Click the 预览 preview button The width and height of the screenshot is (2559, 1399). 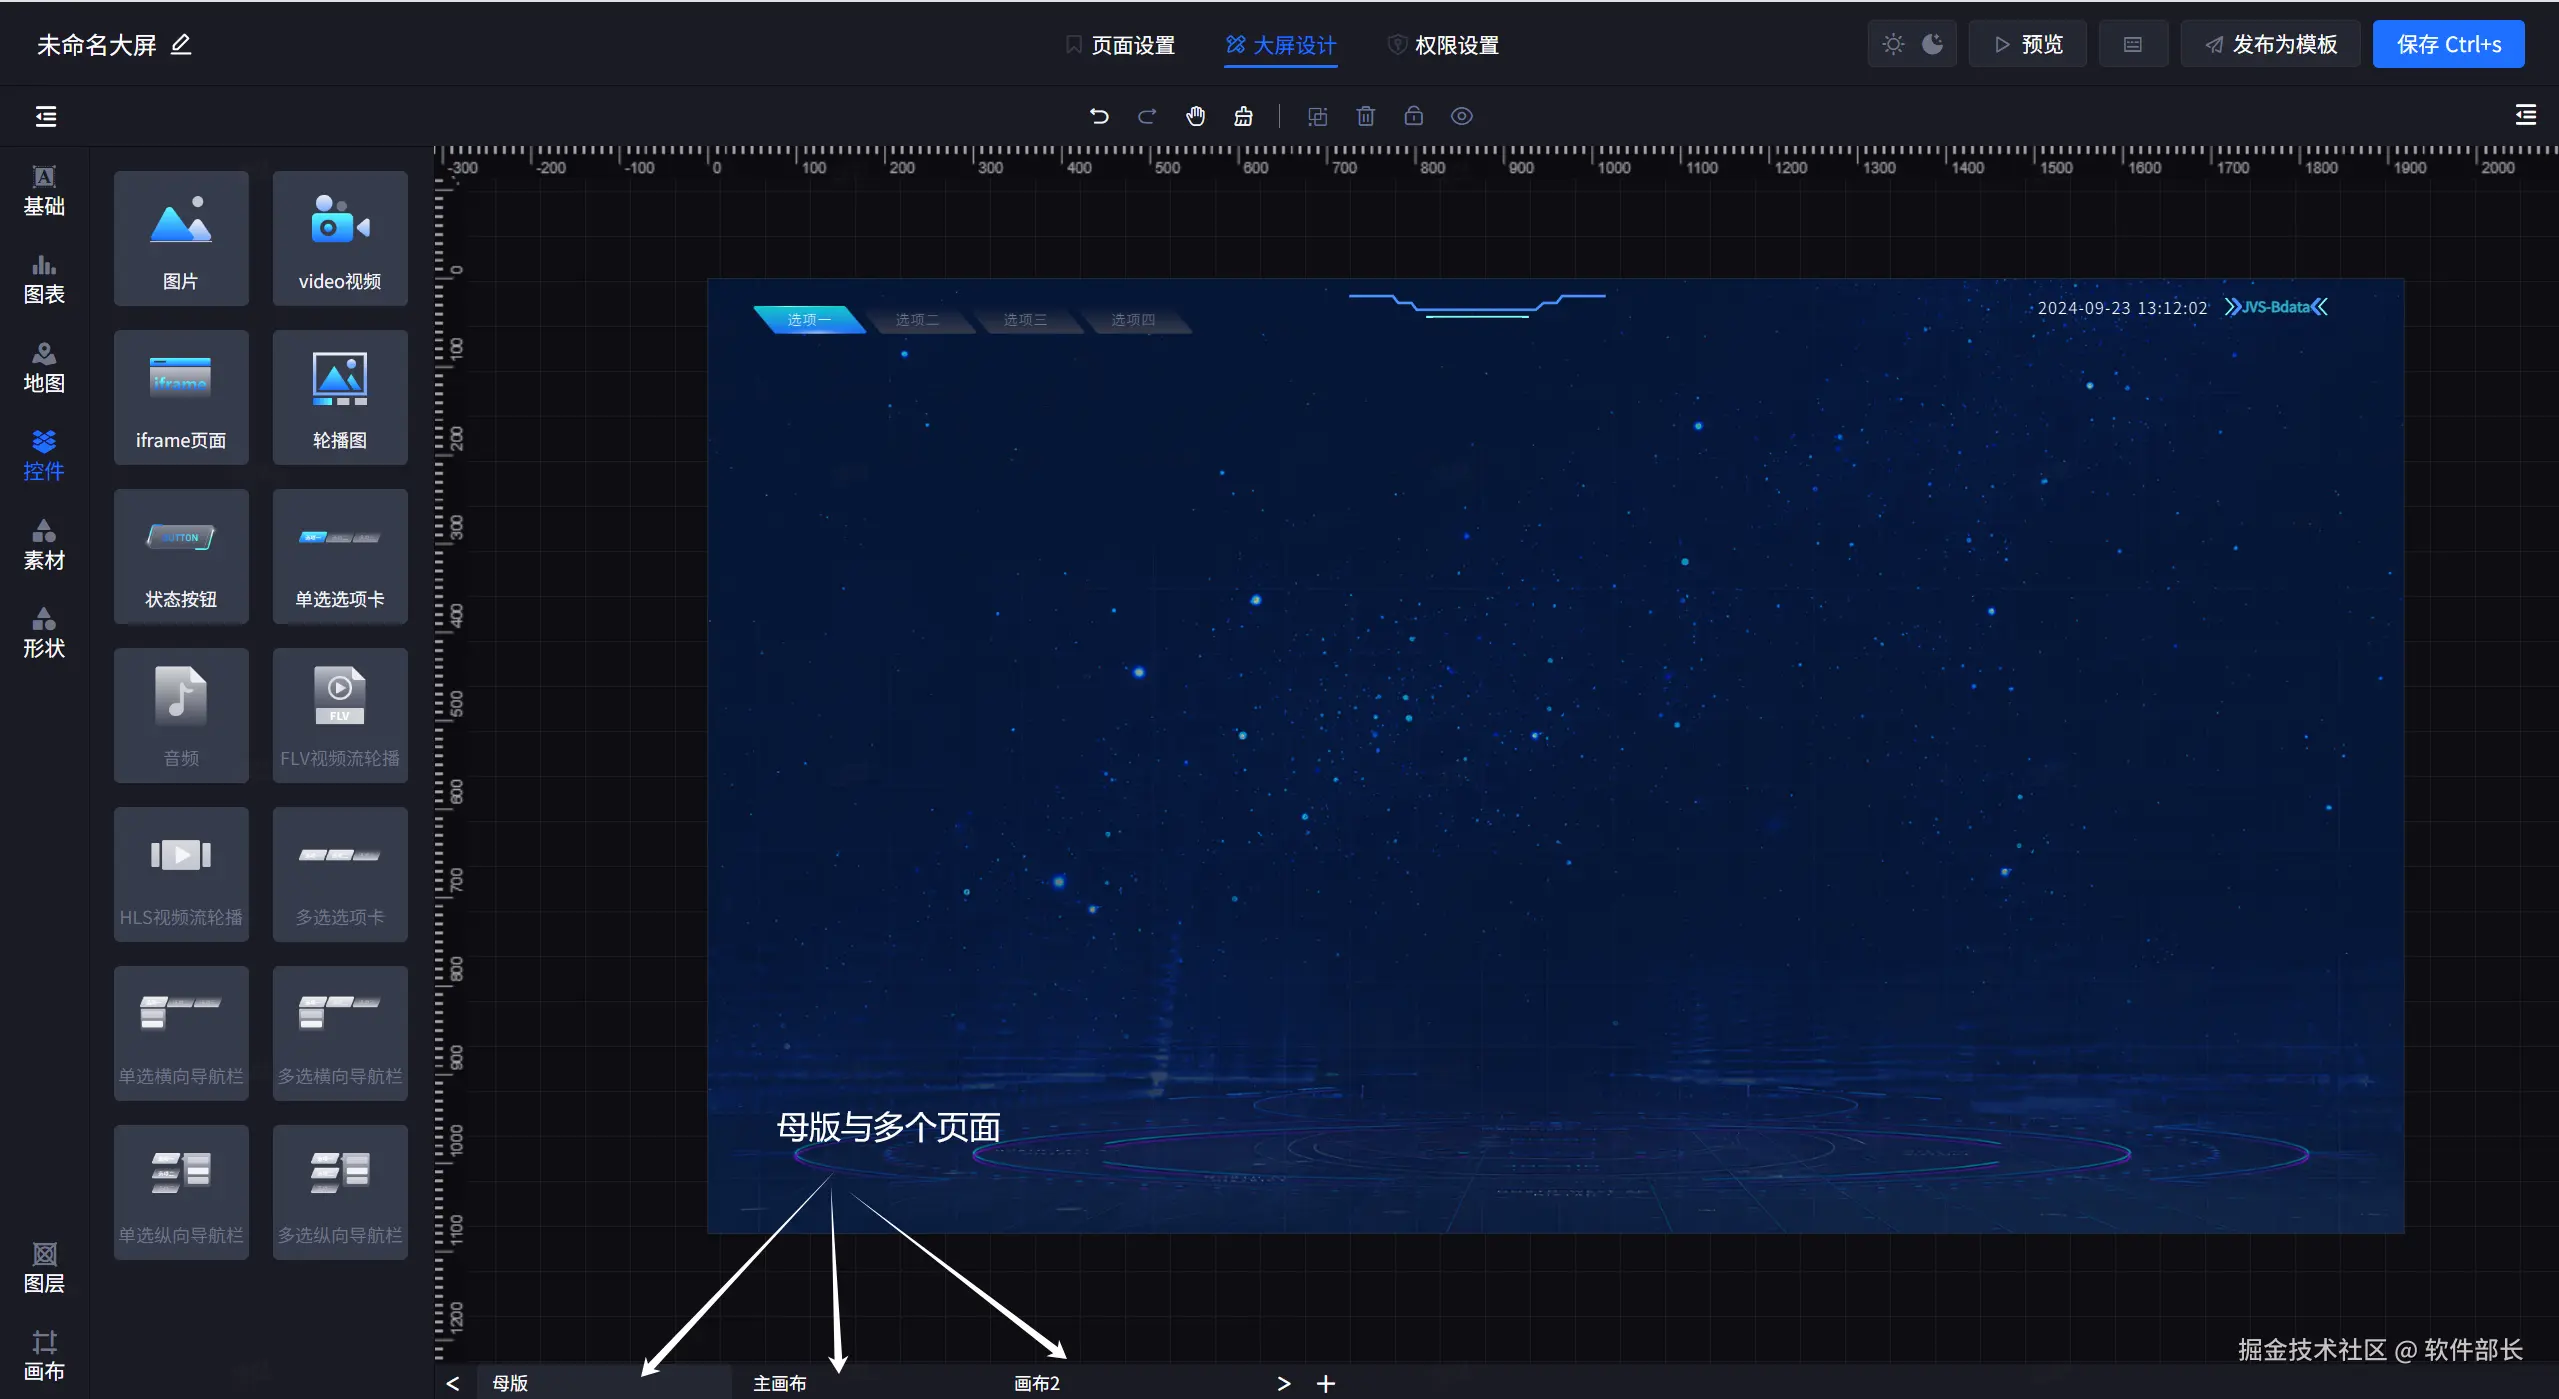pos(2027,44)
